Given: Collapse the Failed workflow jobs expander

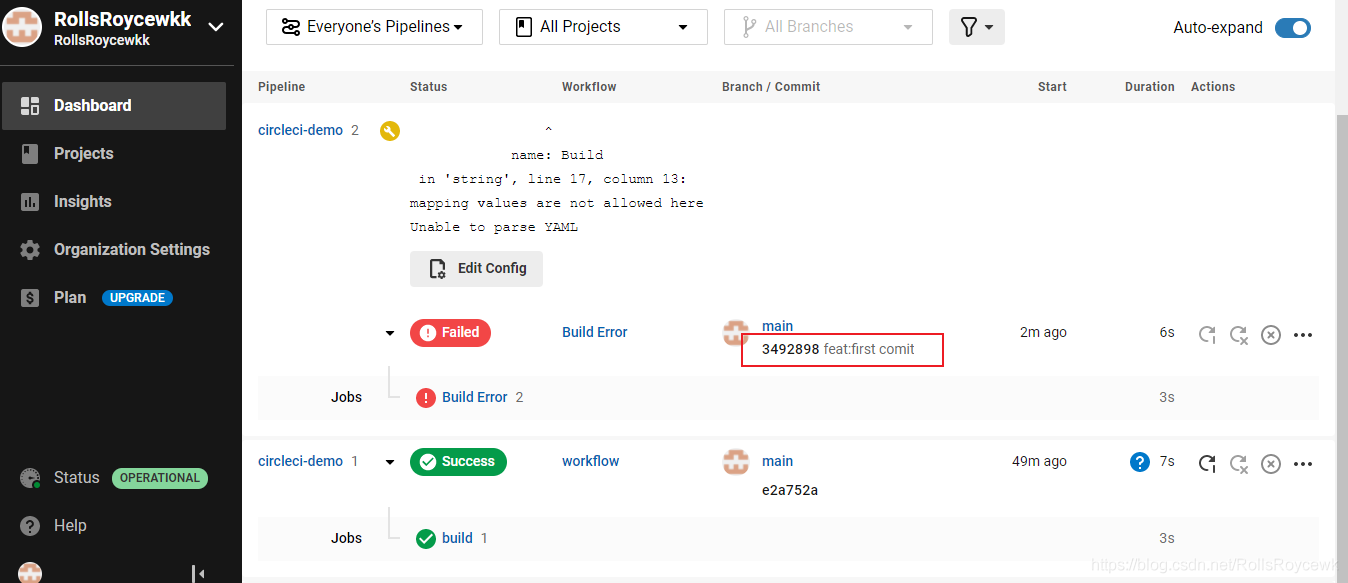Looking at the screenshot, I should coord(390,333).
